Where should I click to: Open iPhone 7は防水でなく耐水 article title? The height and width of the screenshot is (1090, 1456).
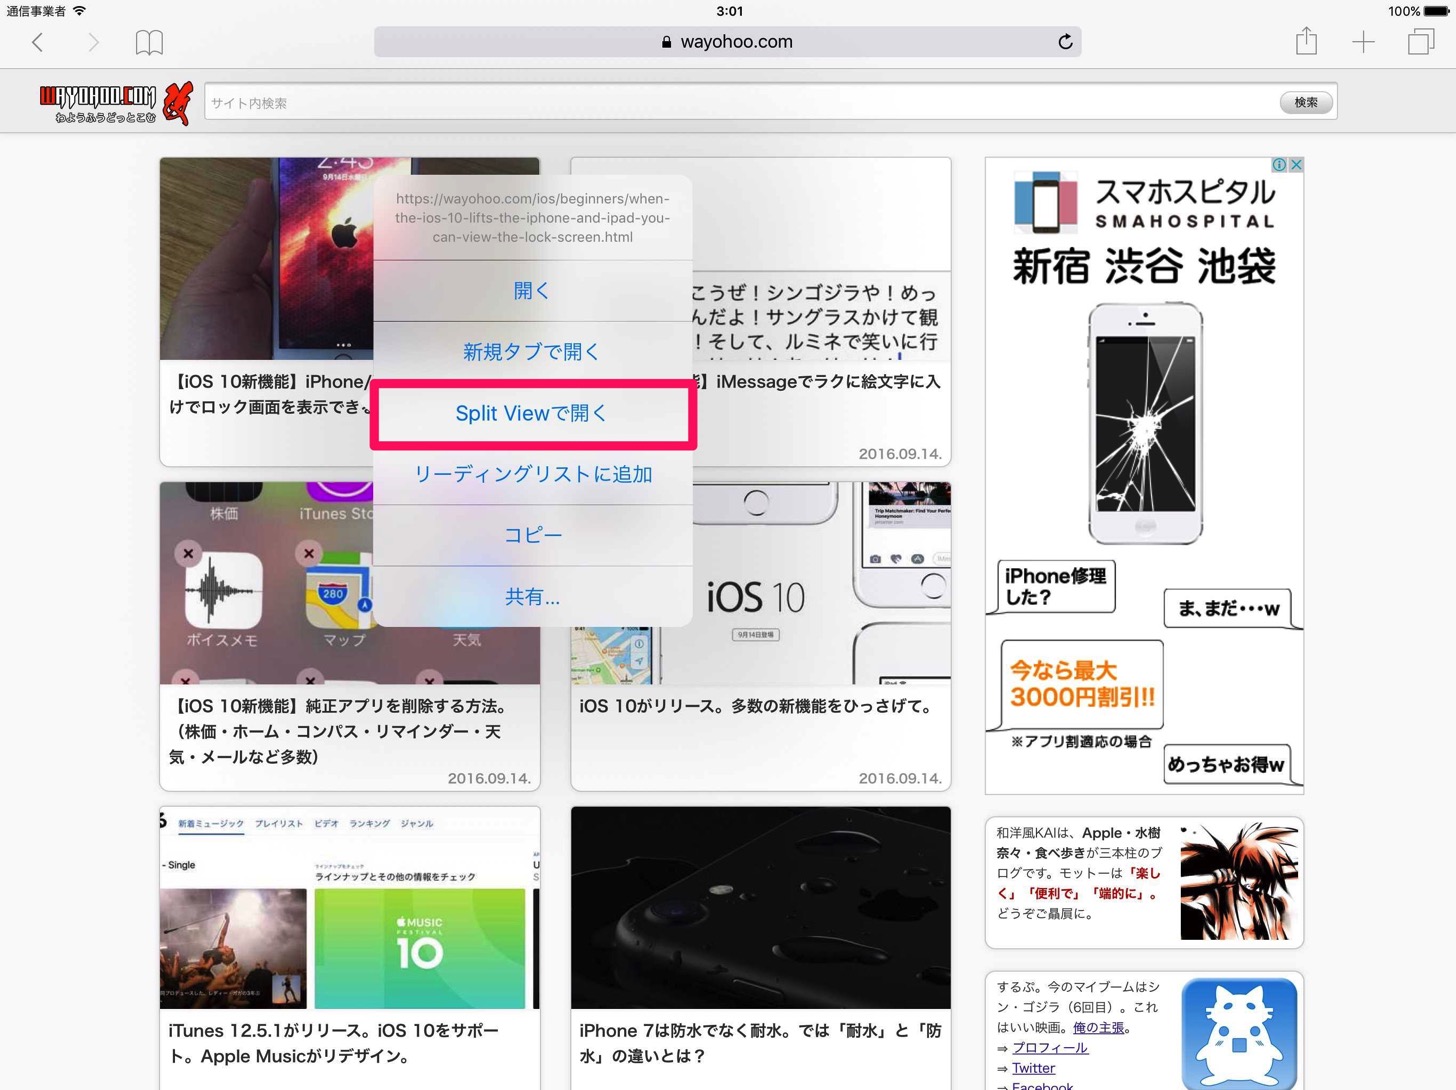[760, 1043]
